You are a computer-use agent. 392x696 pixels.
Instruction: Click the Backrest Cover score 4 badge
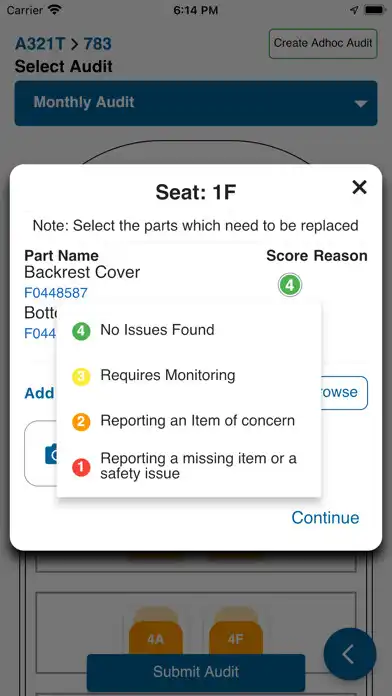coord(290,285)
